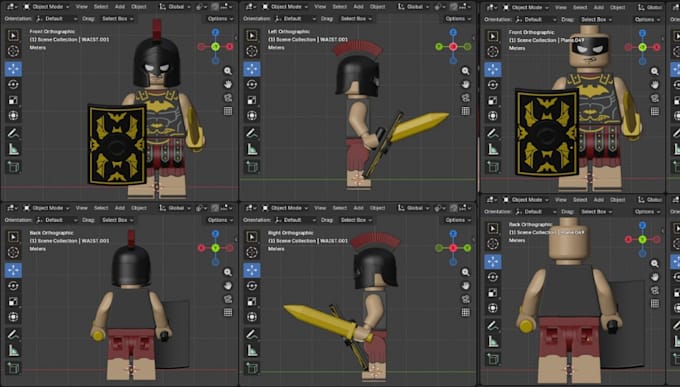Activate the Select Box arrow tool in top-left Front viewport

tap(13, 36)
